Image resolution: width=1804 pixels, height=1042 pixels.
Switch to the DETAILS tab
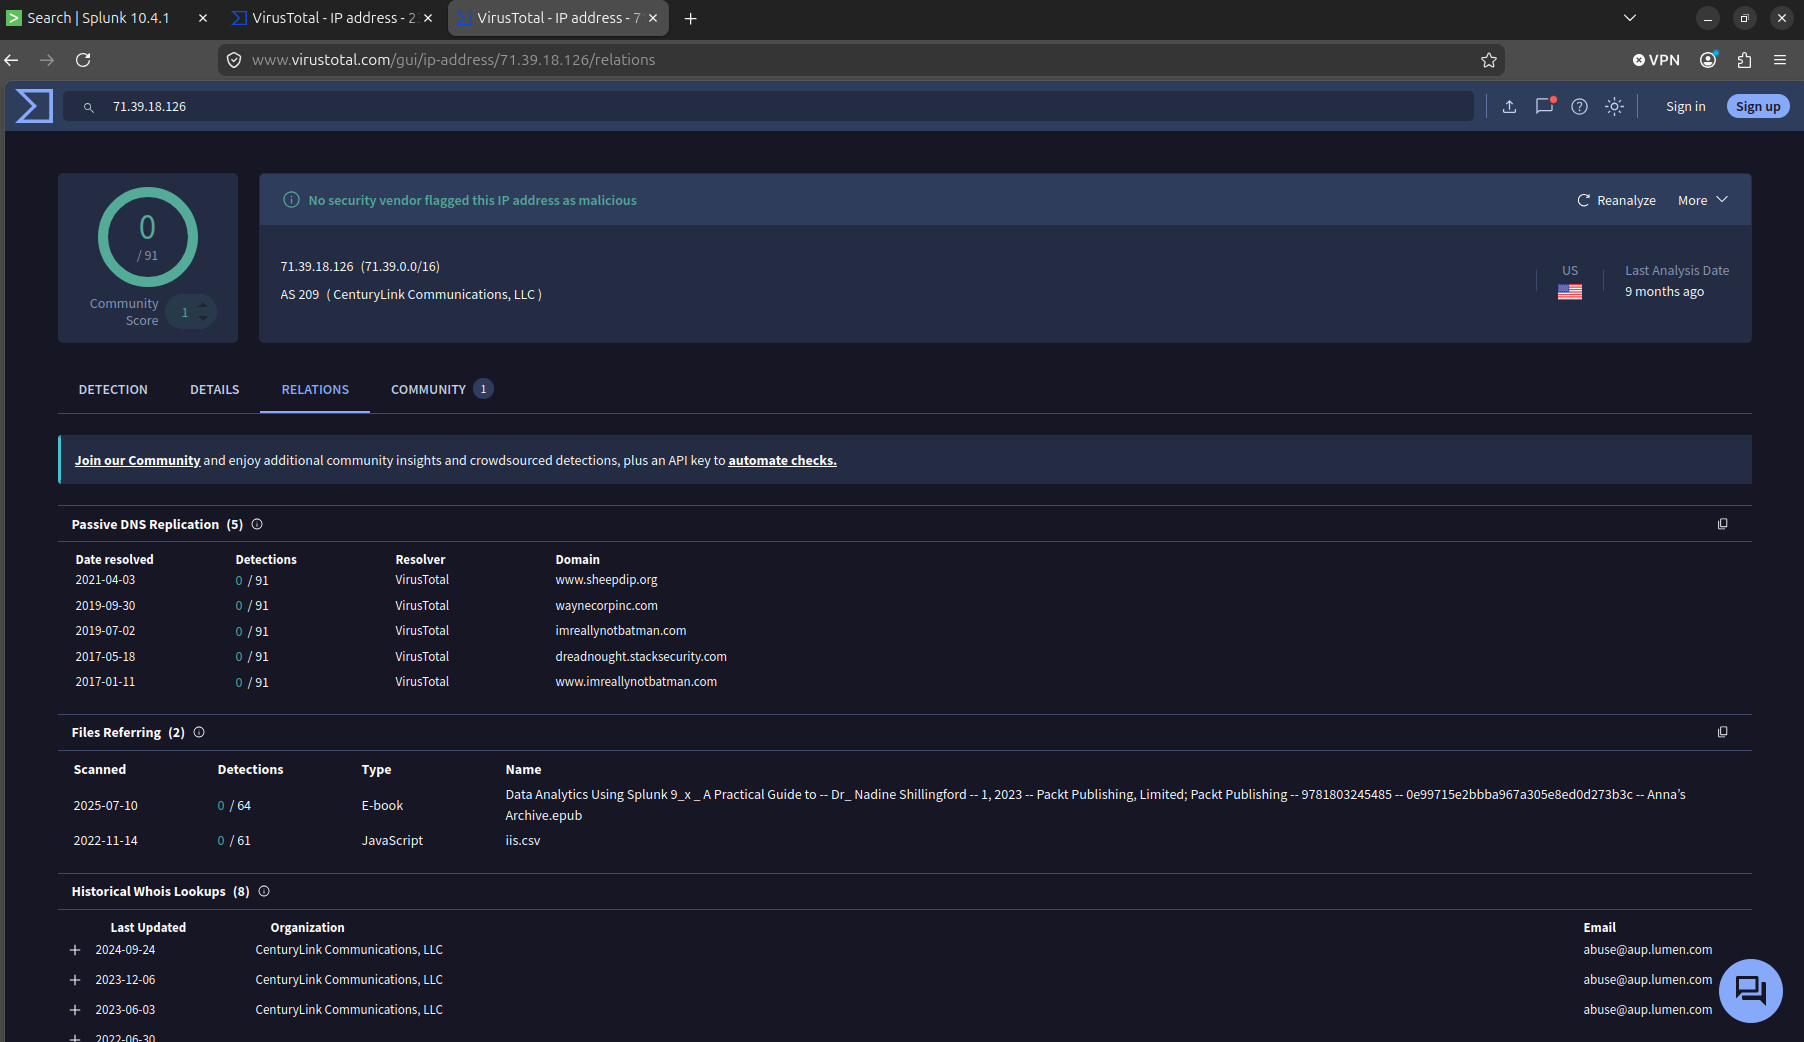[x=215, y=389]
